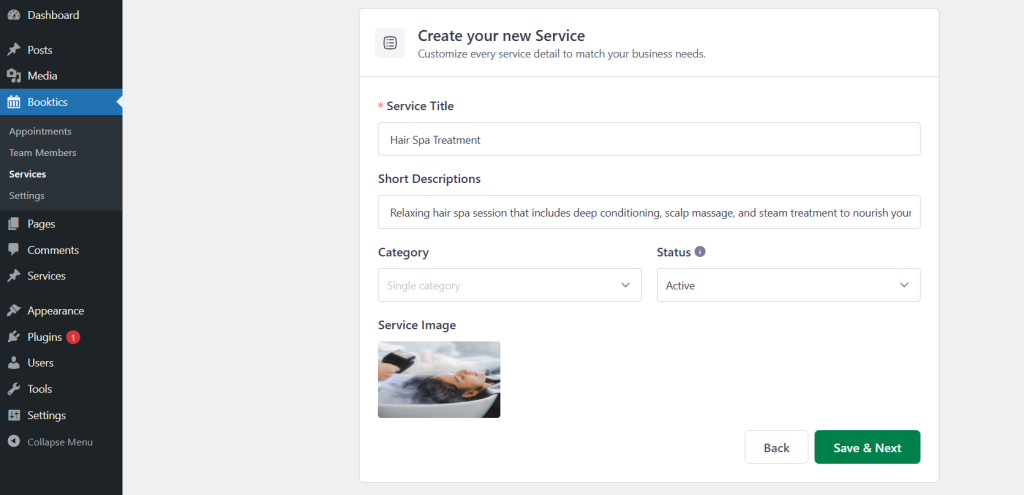Click the service list icon beside heading
Screen dimensions: 1024x495
[x=390, y=43]
